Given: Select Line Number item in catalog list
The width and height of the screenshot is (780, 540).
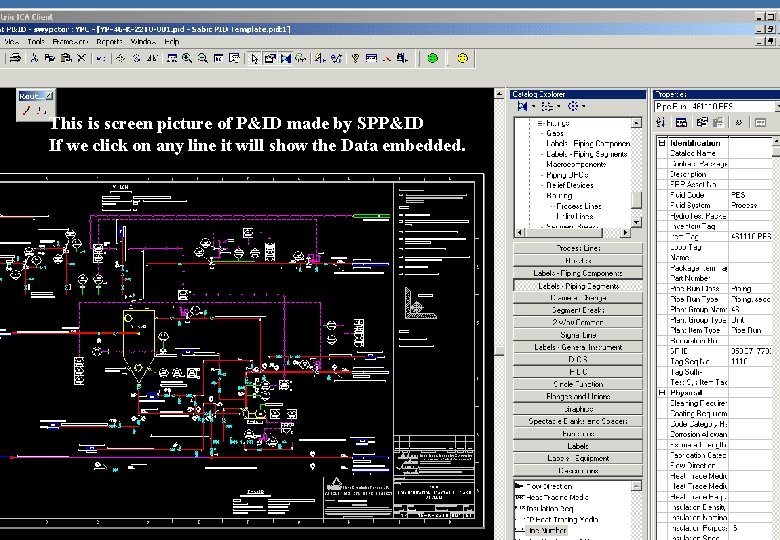Looking at the screenshot, I should (x=548, y=531).
